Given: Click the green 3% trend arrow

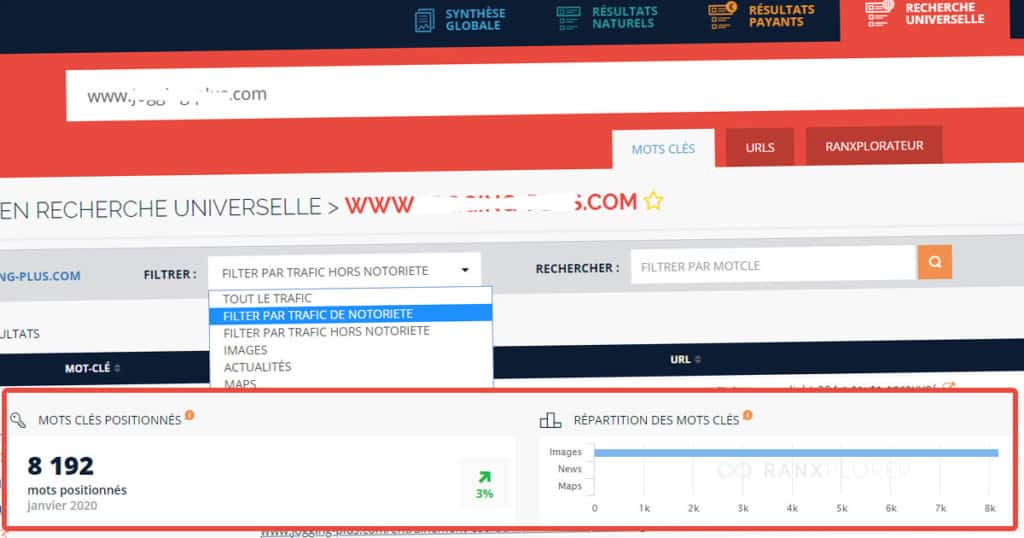Looking at the screenshot, I should point(485,477).
